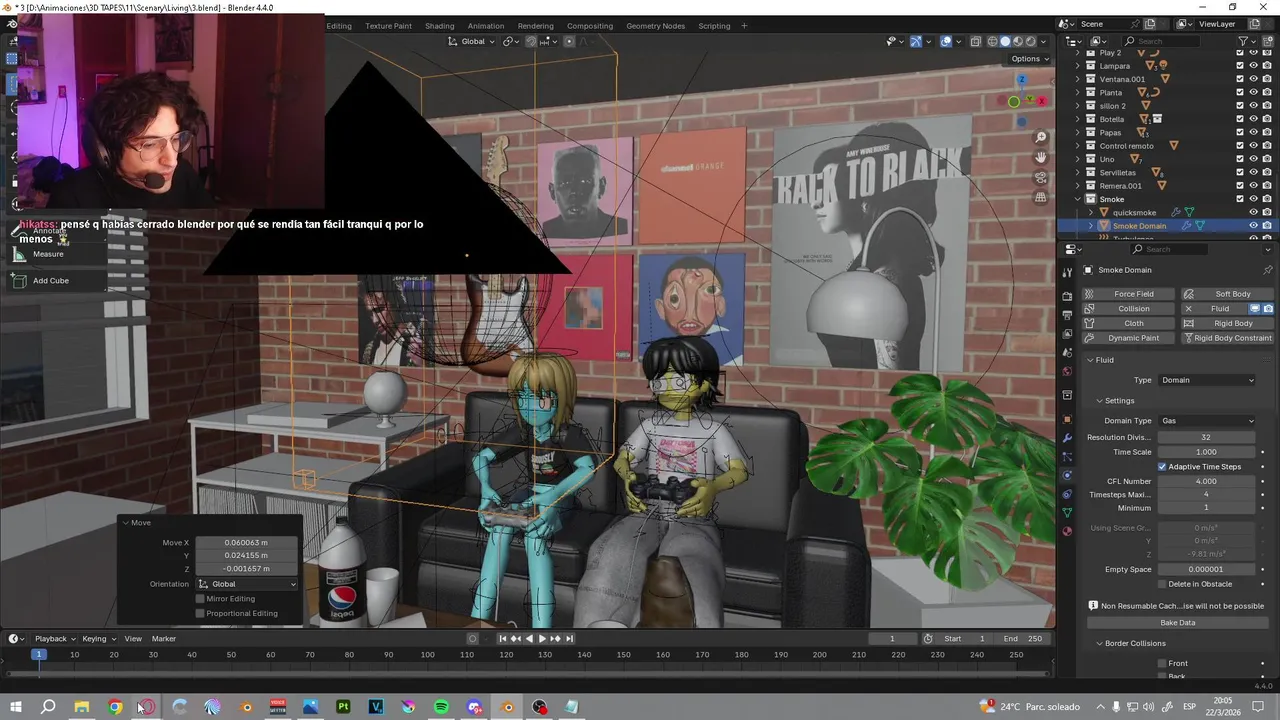Image resolution: width=1280 pixels, height=720 pixels.
Task: Uncheck Planta collection exclude checkbox
Action: pyautogui.click(x=1240, y=93)
